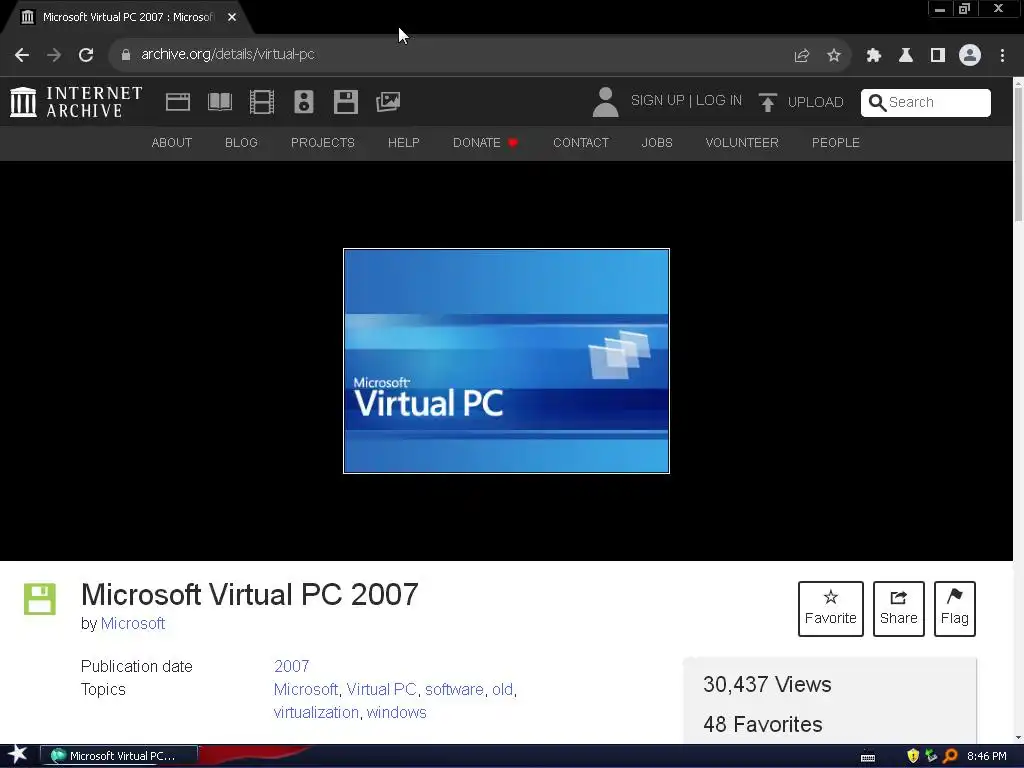Select the Microsoft Virtual PC 2007 browser tab
This screenshot has width=1024, height=768.
[127, 17]
